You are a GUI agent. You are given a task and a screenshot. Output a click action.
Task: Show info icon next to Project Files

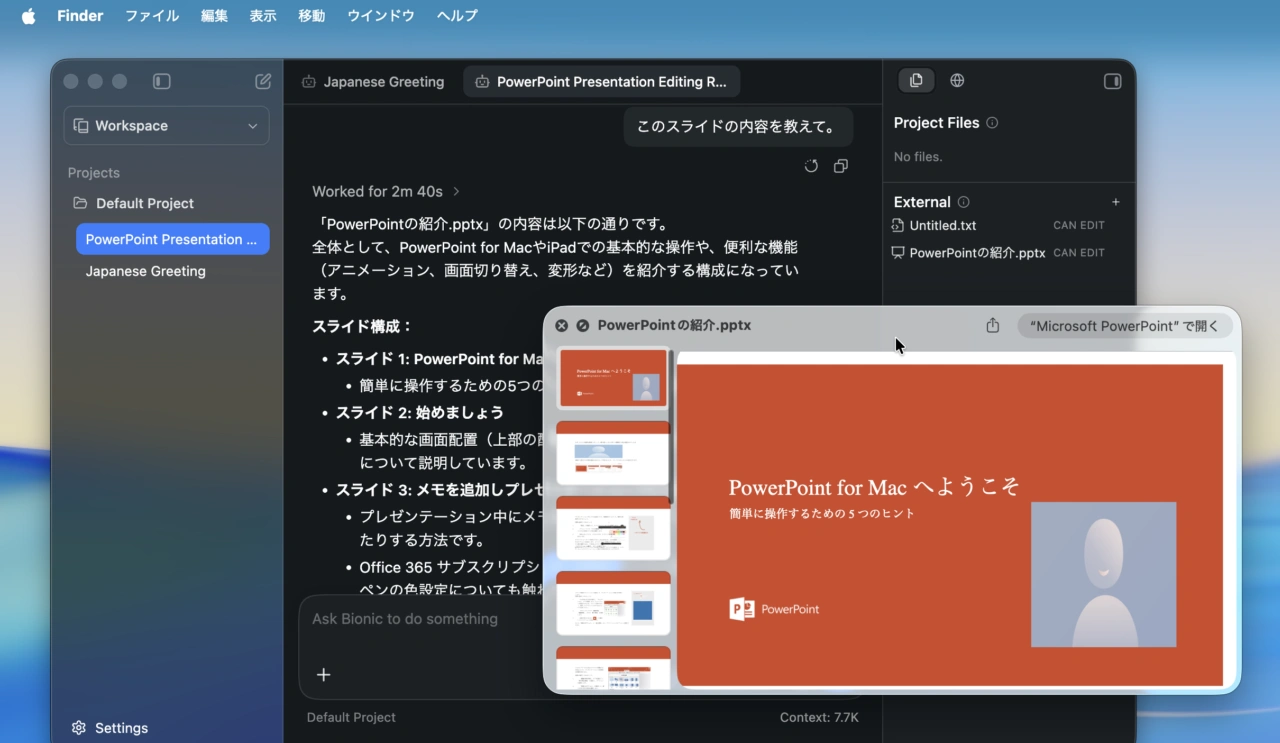992,123
